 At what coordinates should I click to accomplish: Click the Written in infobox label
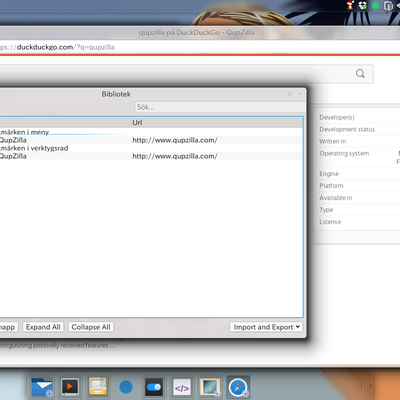333,141
